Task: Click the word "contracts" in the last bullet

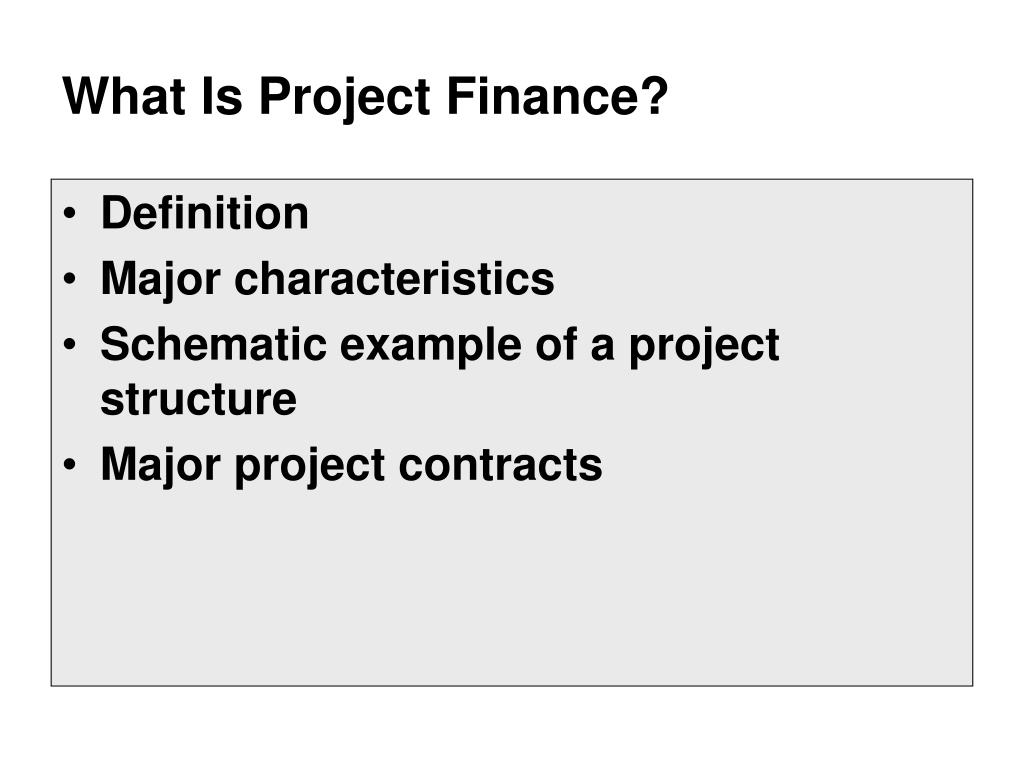Action: point(500,465)
